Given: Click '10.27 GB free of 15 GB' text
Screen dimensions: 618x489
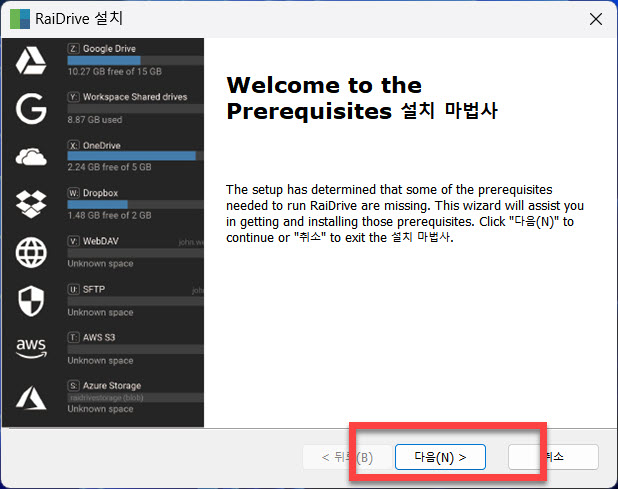Looking at the screenshot, I should (x=115, y=71).
